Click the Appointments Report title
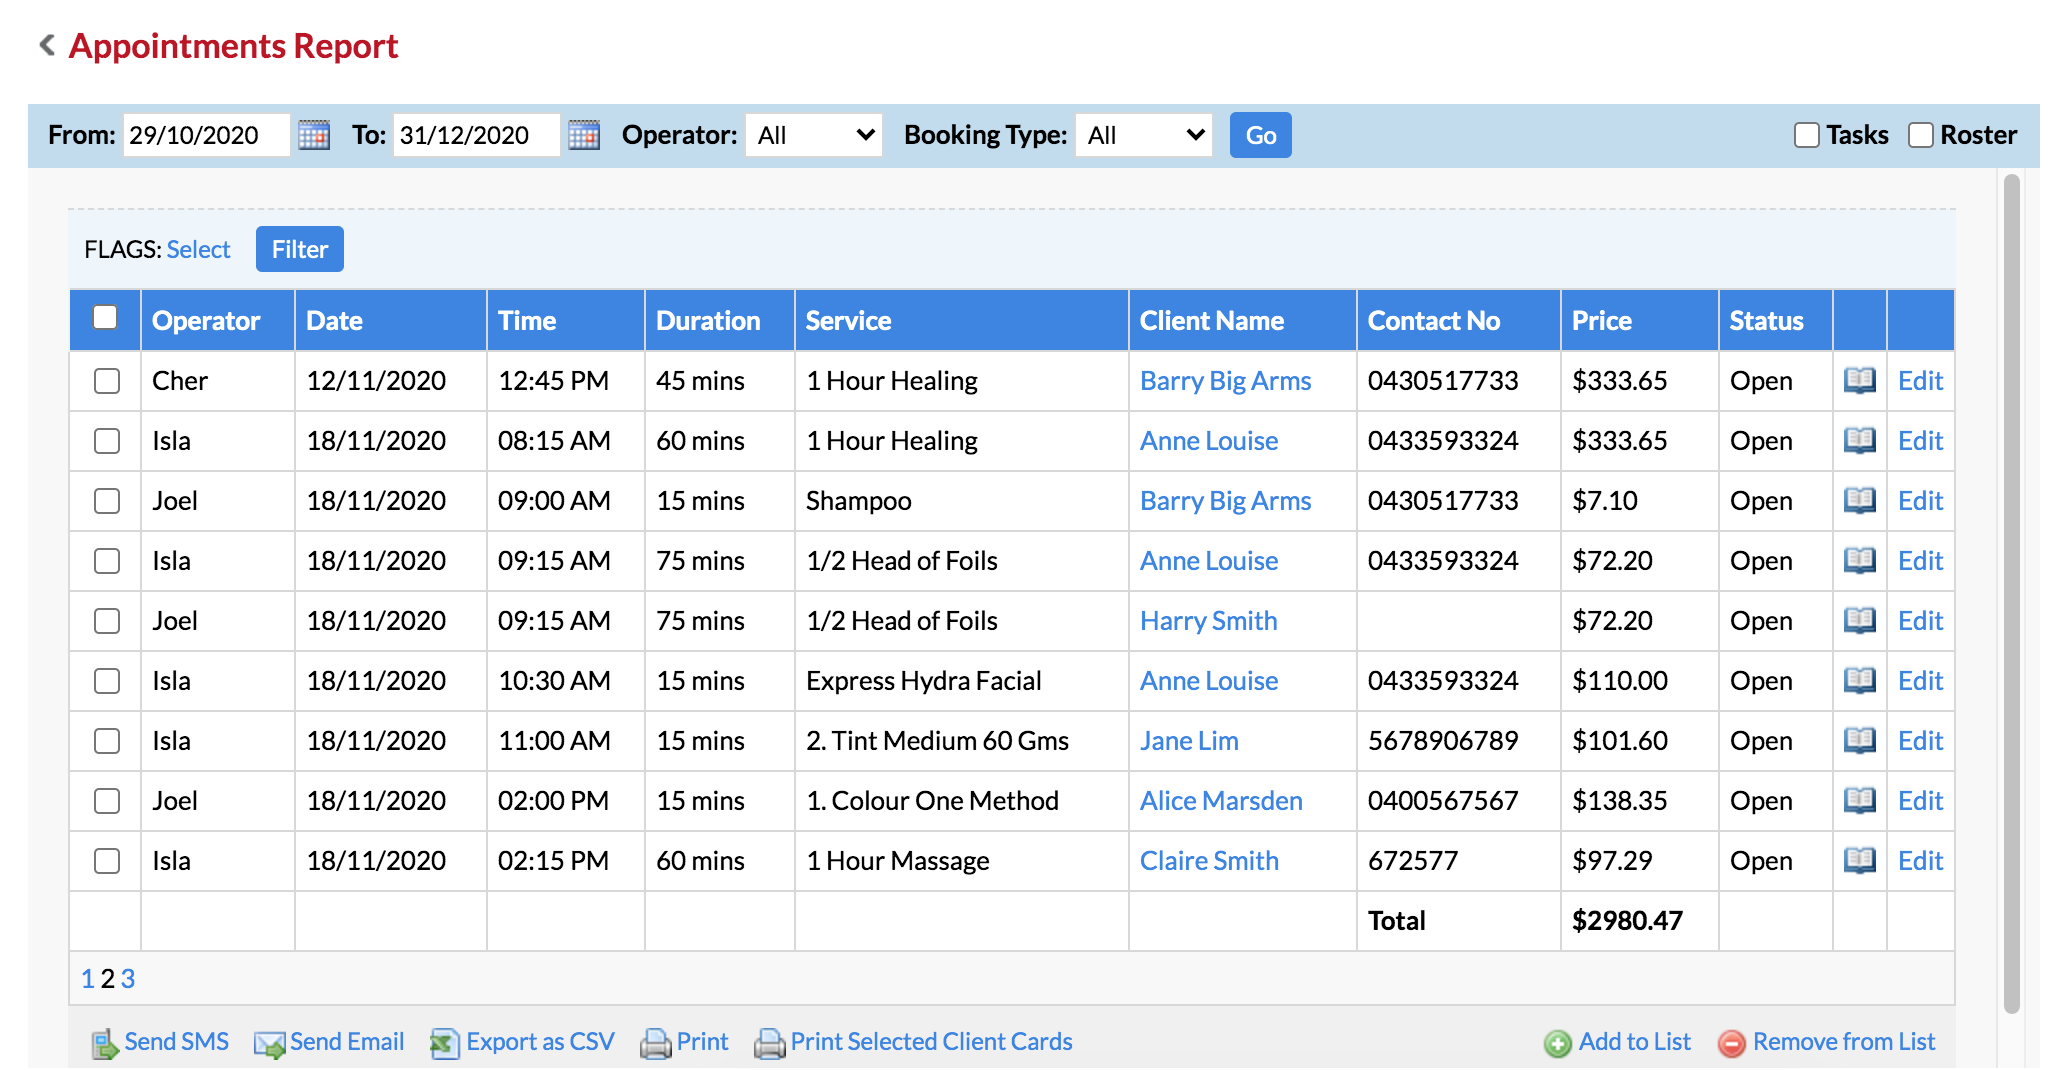 pyautogui.click(x=233, y=46)
